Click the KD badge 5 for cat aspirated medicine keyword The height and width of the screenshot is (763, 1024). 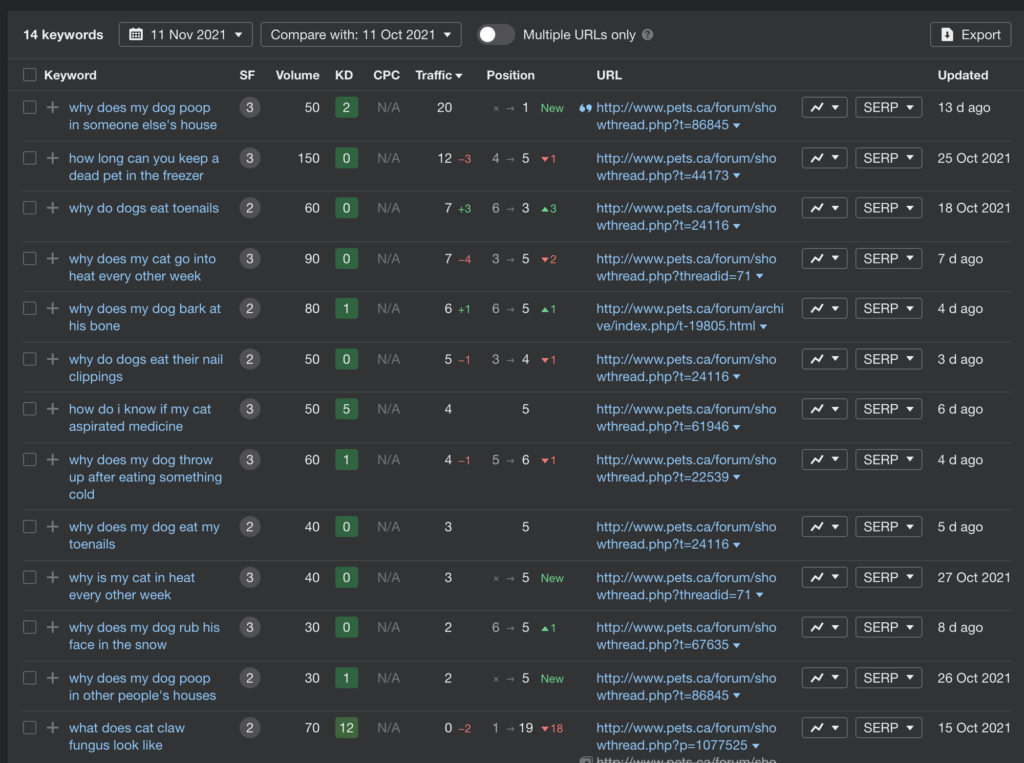click(x=346, y=409)
